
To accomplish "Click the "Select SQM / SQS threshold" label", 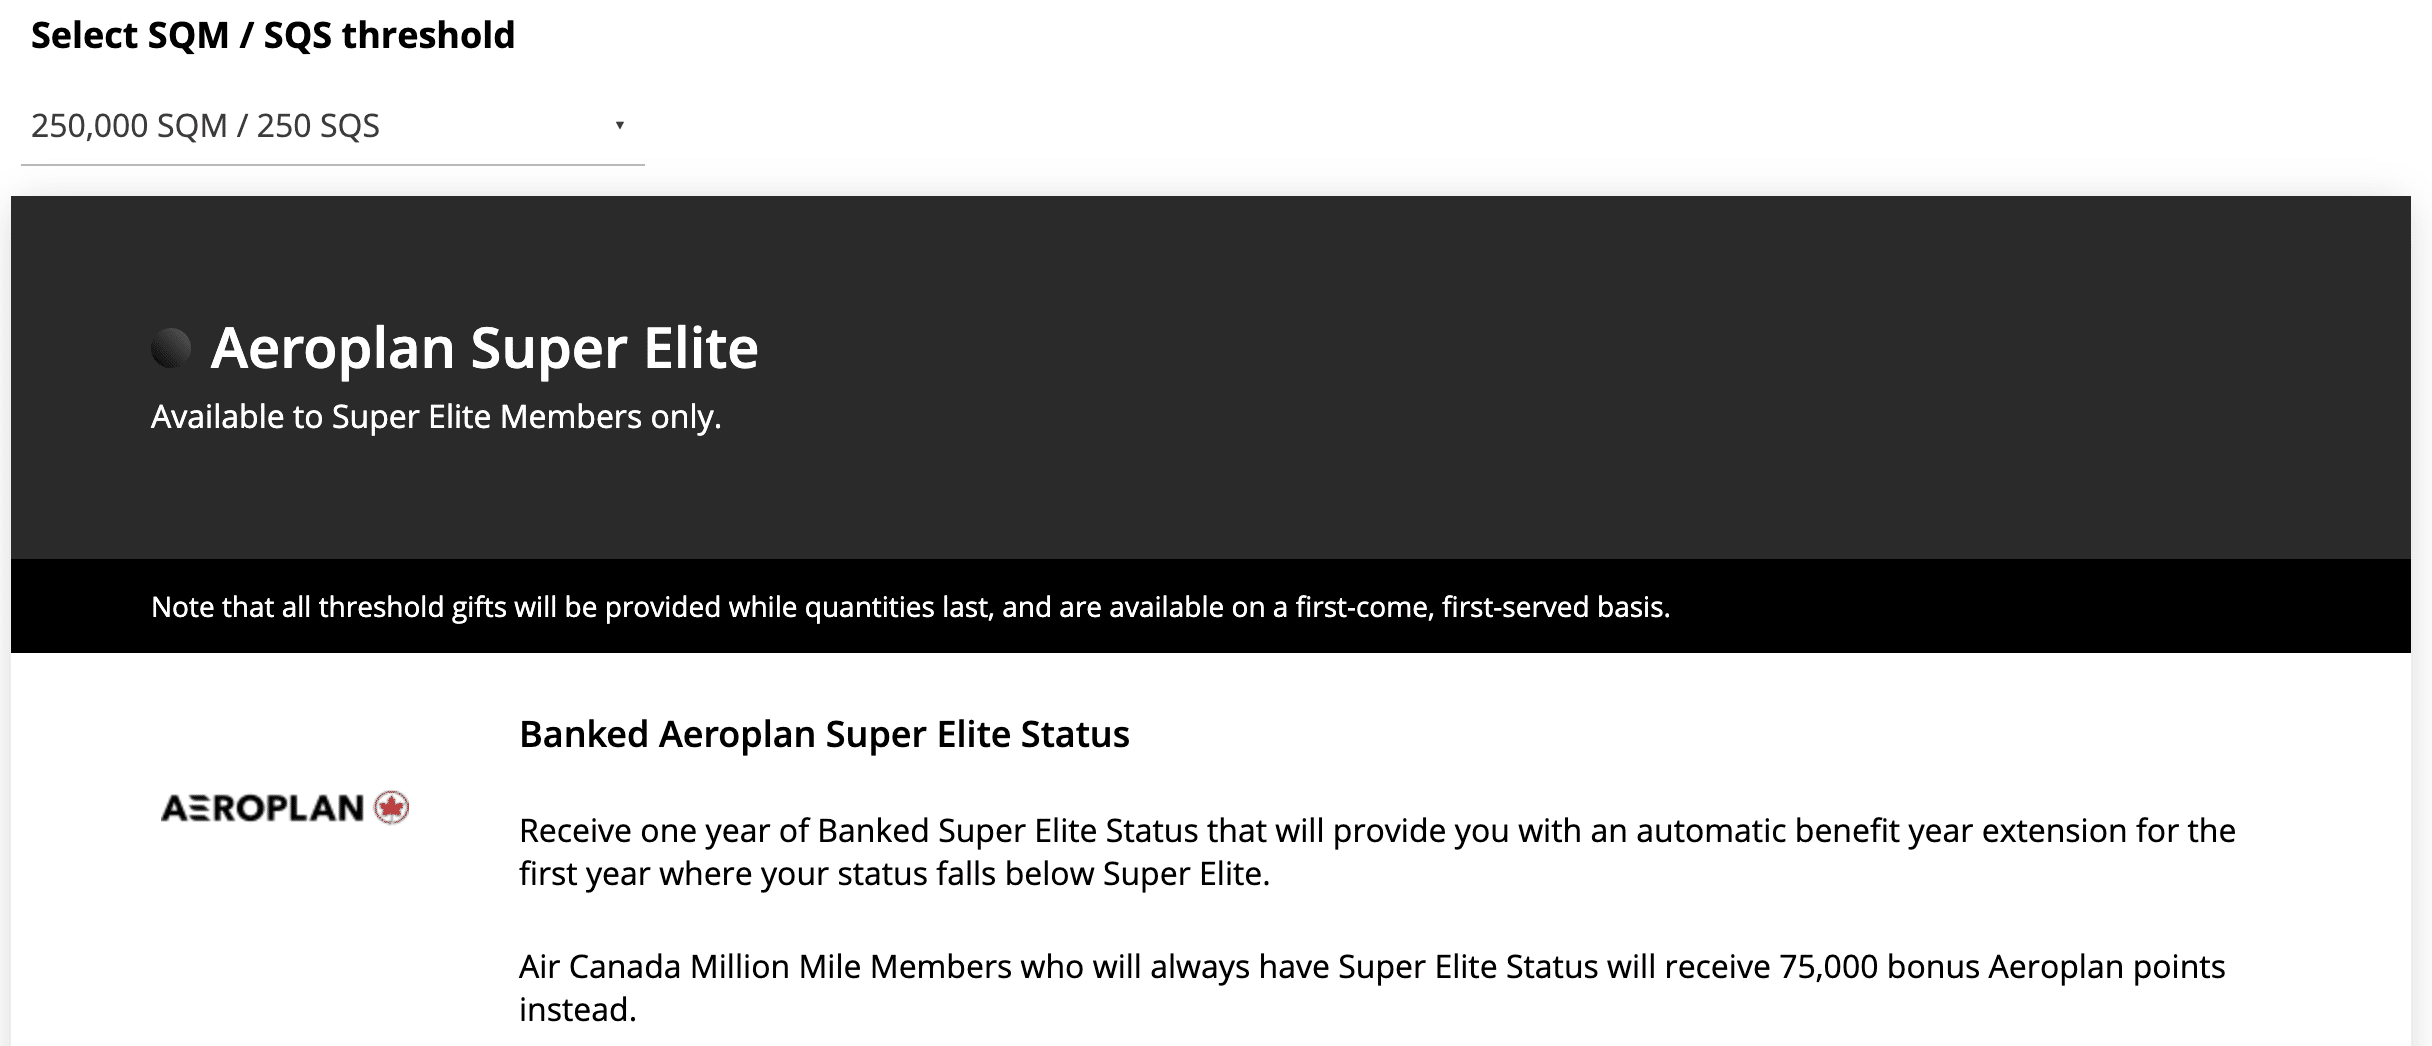I will click(272, 36).
